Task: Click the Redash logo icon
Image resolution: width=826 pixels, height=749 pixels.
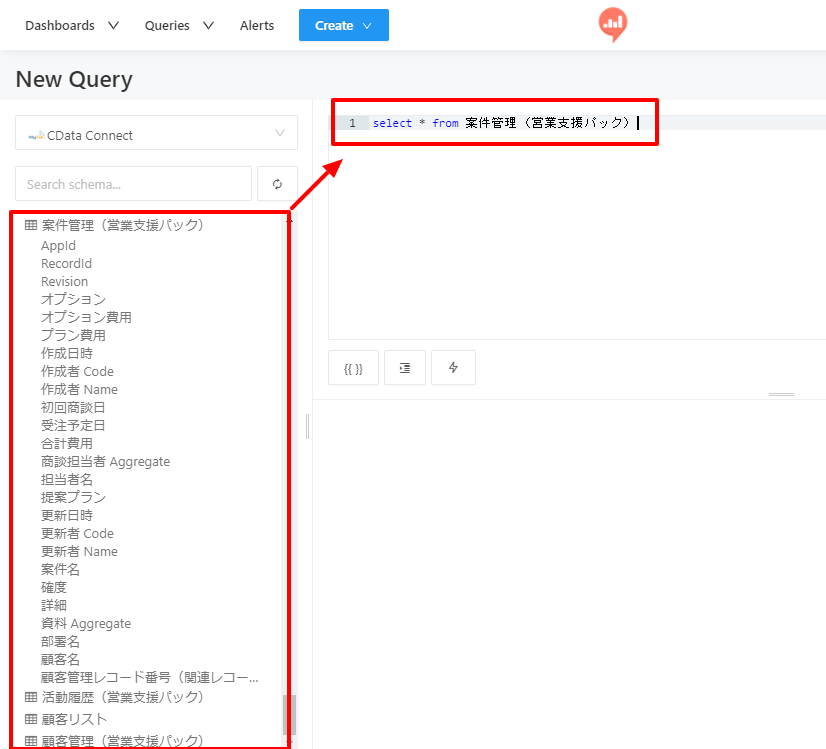Action: tap(613, 24)
